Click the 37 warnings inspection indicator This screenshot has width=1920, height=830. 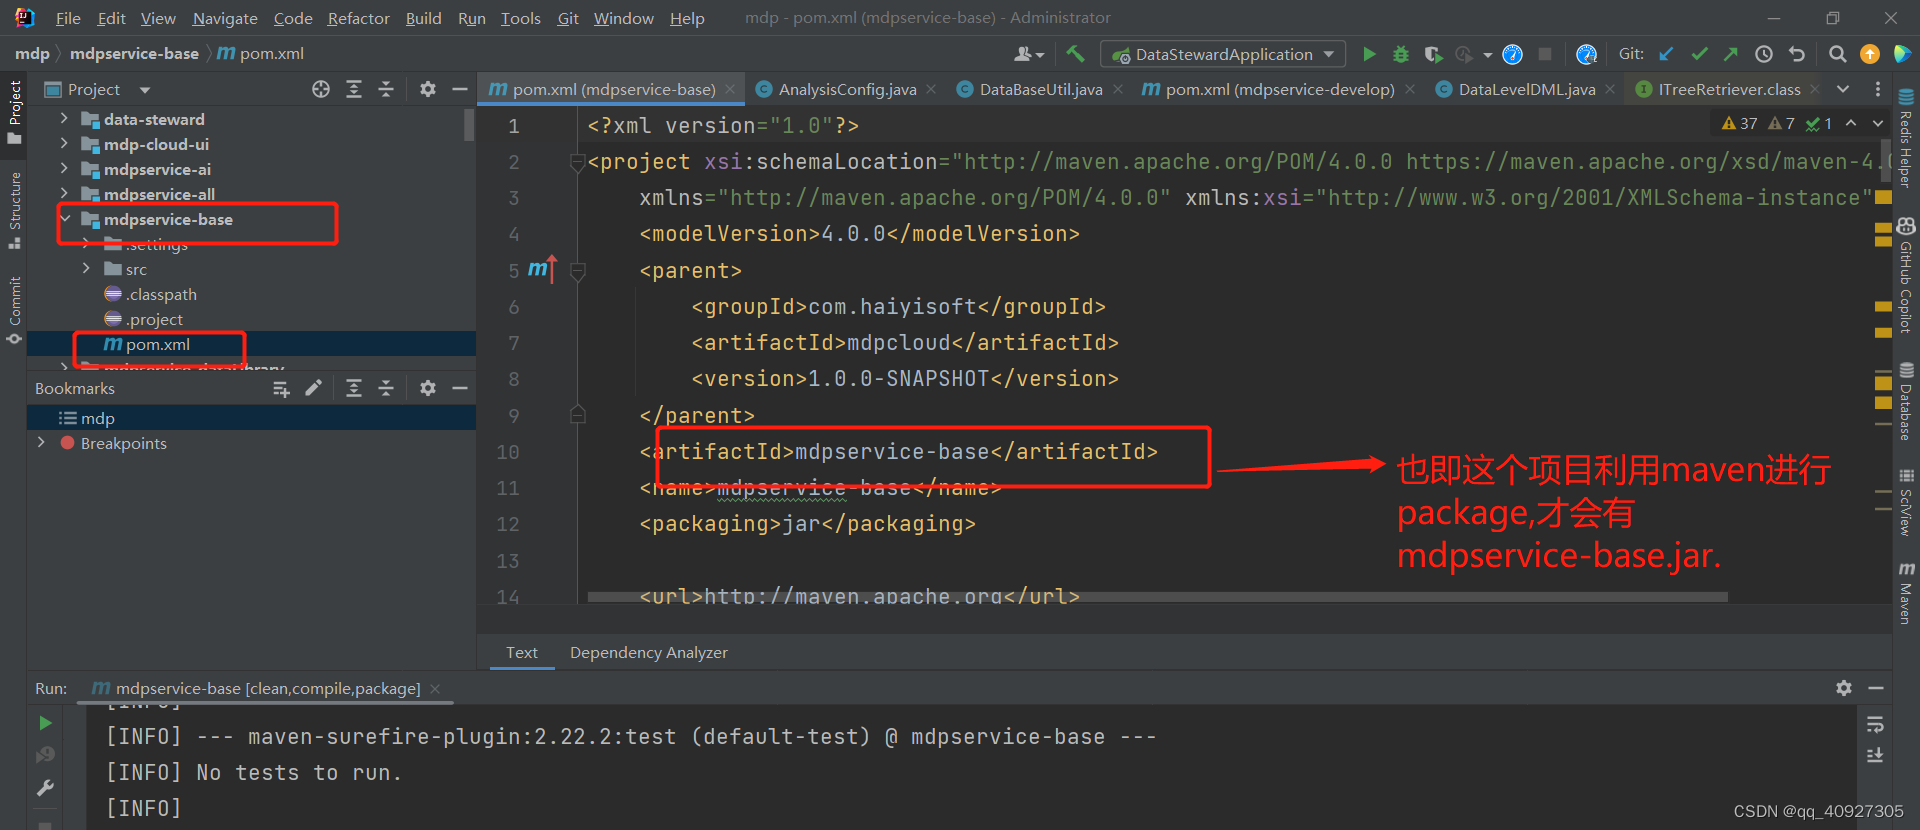pyautogui.click(x=1740, y=123)
